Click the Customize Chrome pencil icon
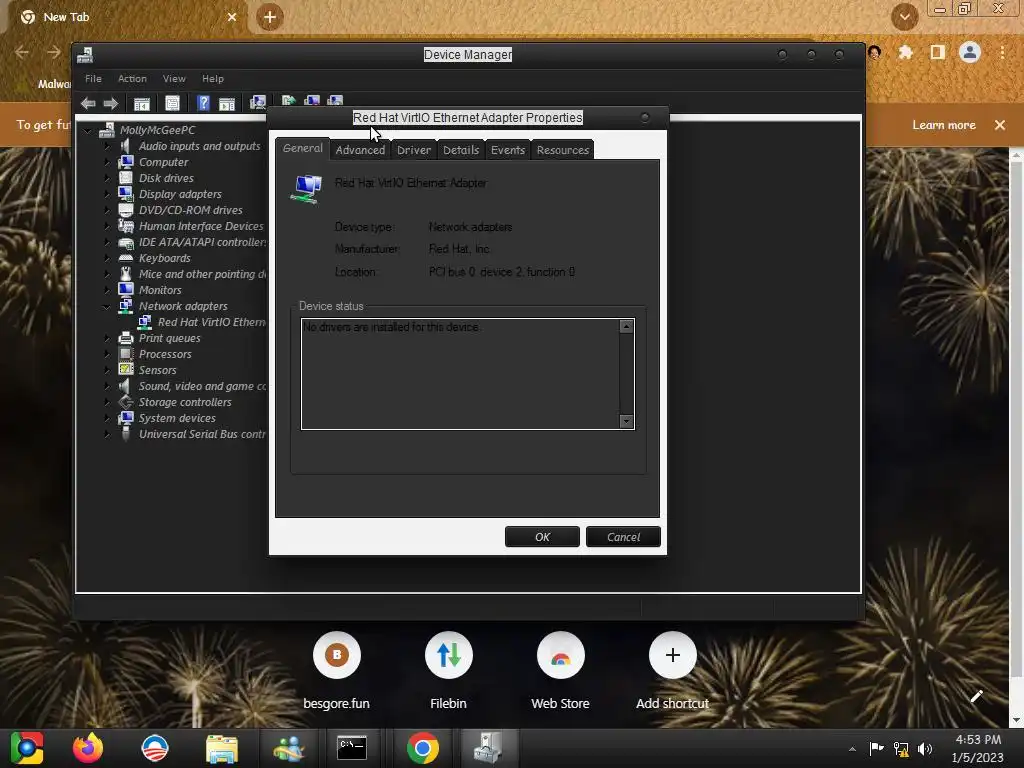 tap(976, 696)
